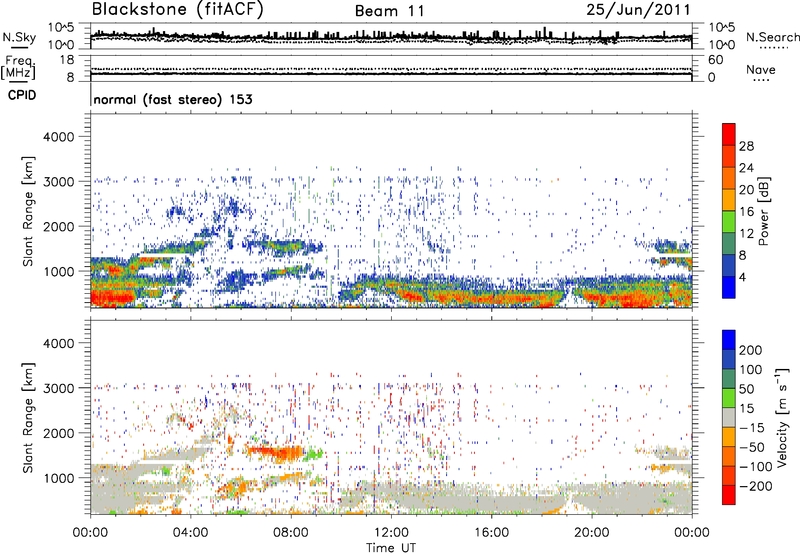The height and width of the screenshot is (554, 800).
Task: Click light green Power segment between 12 and 16
Action: 729,222
